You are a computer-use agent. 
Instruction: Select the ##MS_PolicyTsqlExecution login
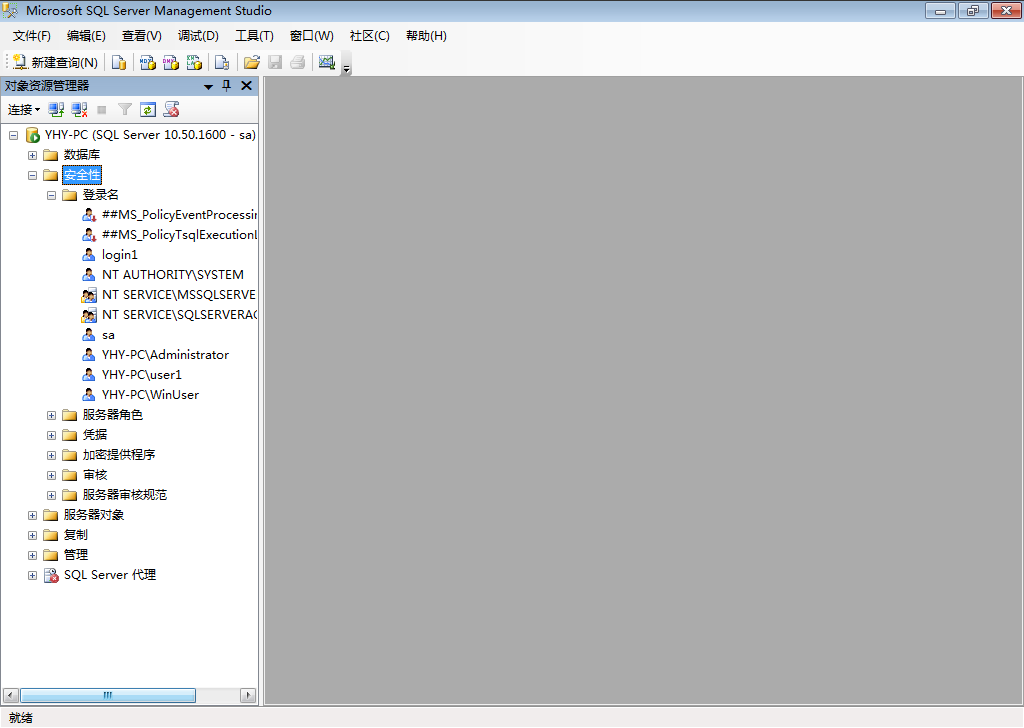point(179,234)
